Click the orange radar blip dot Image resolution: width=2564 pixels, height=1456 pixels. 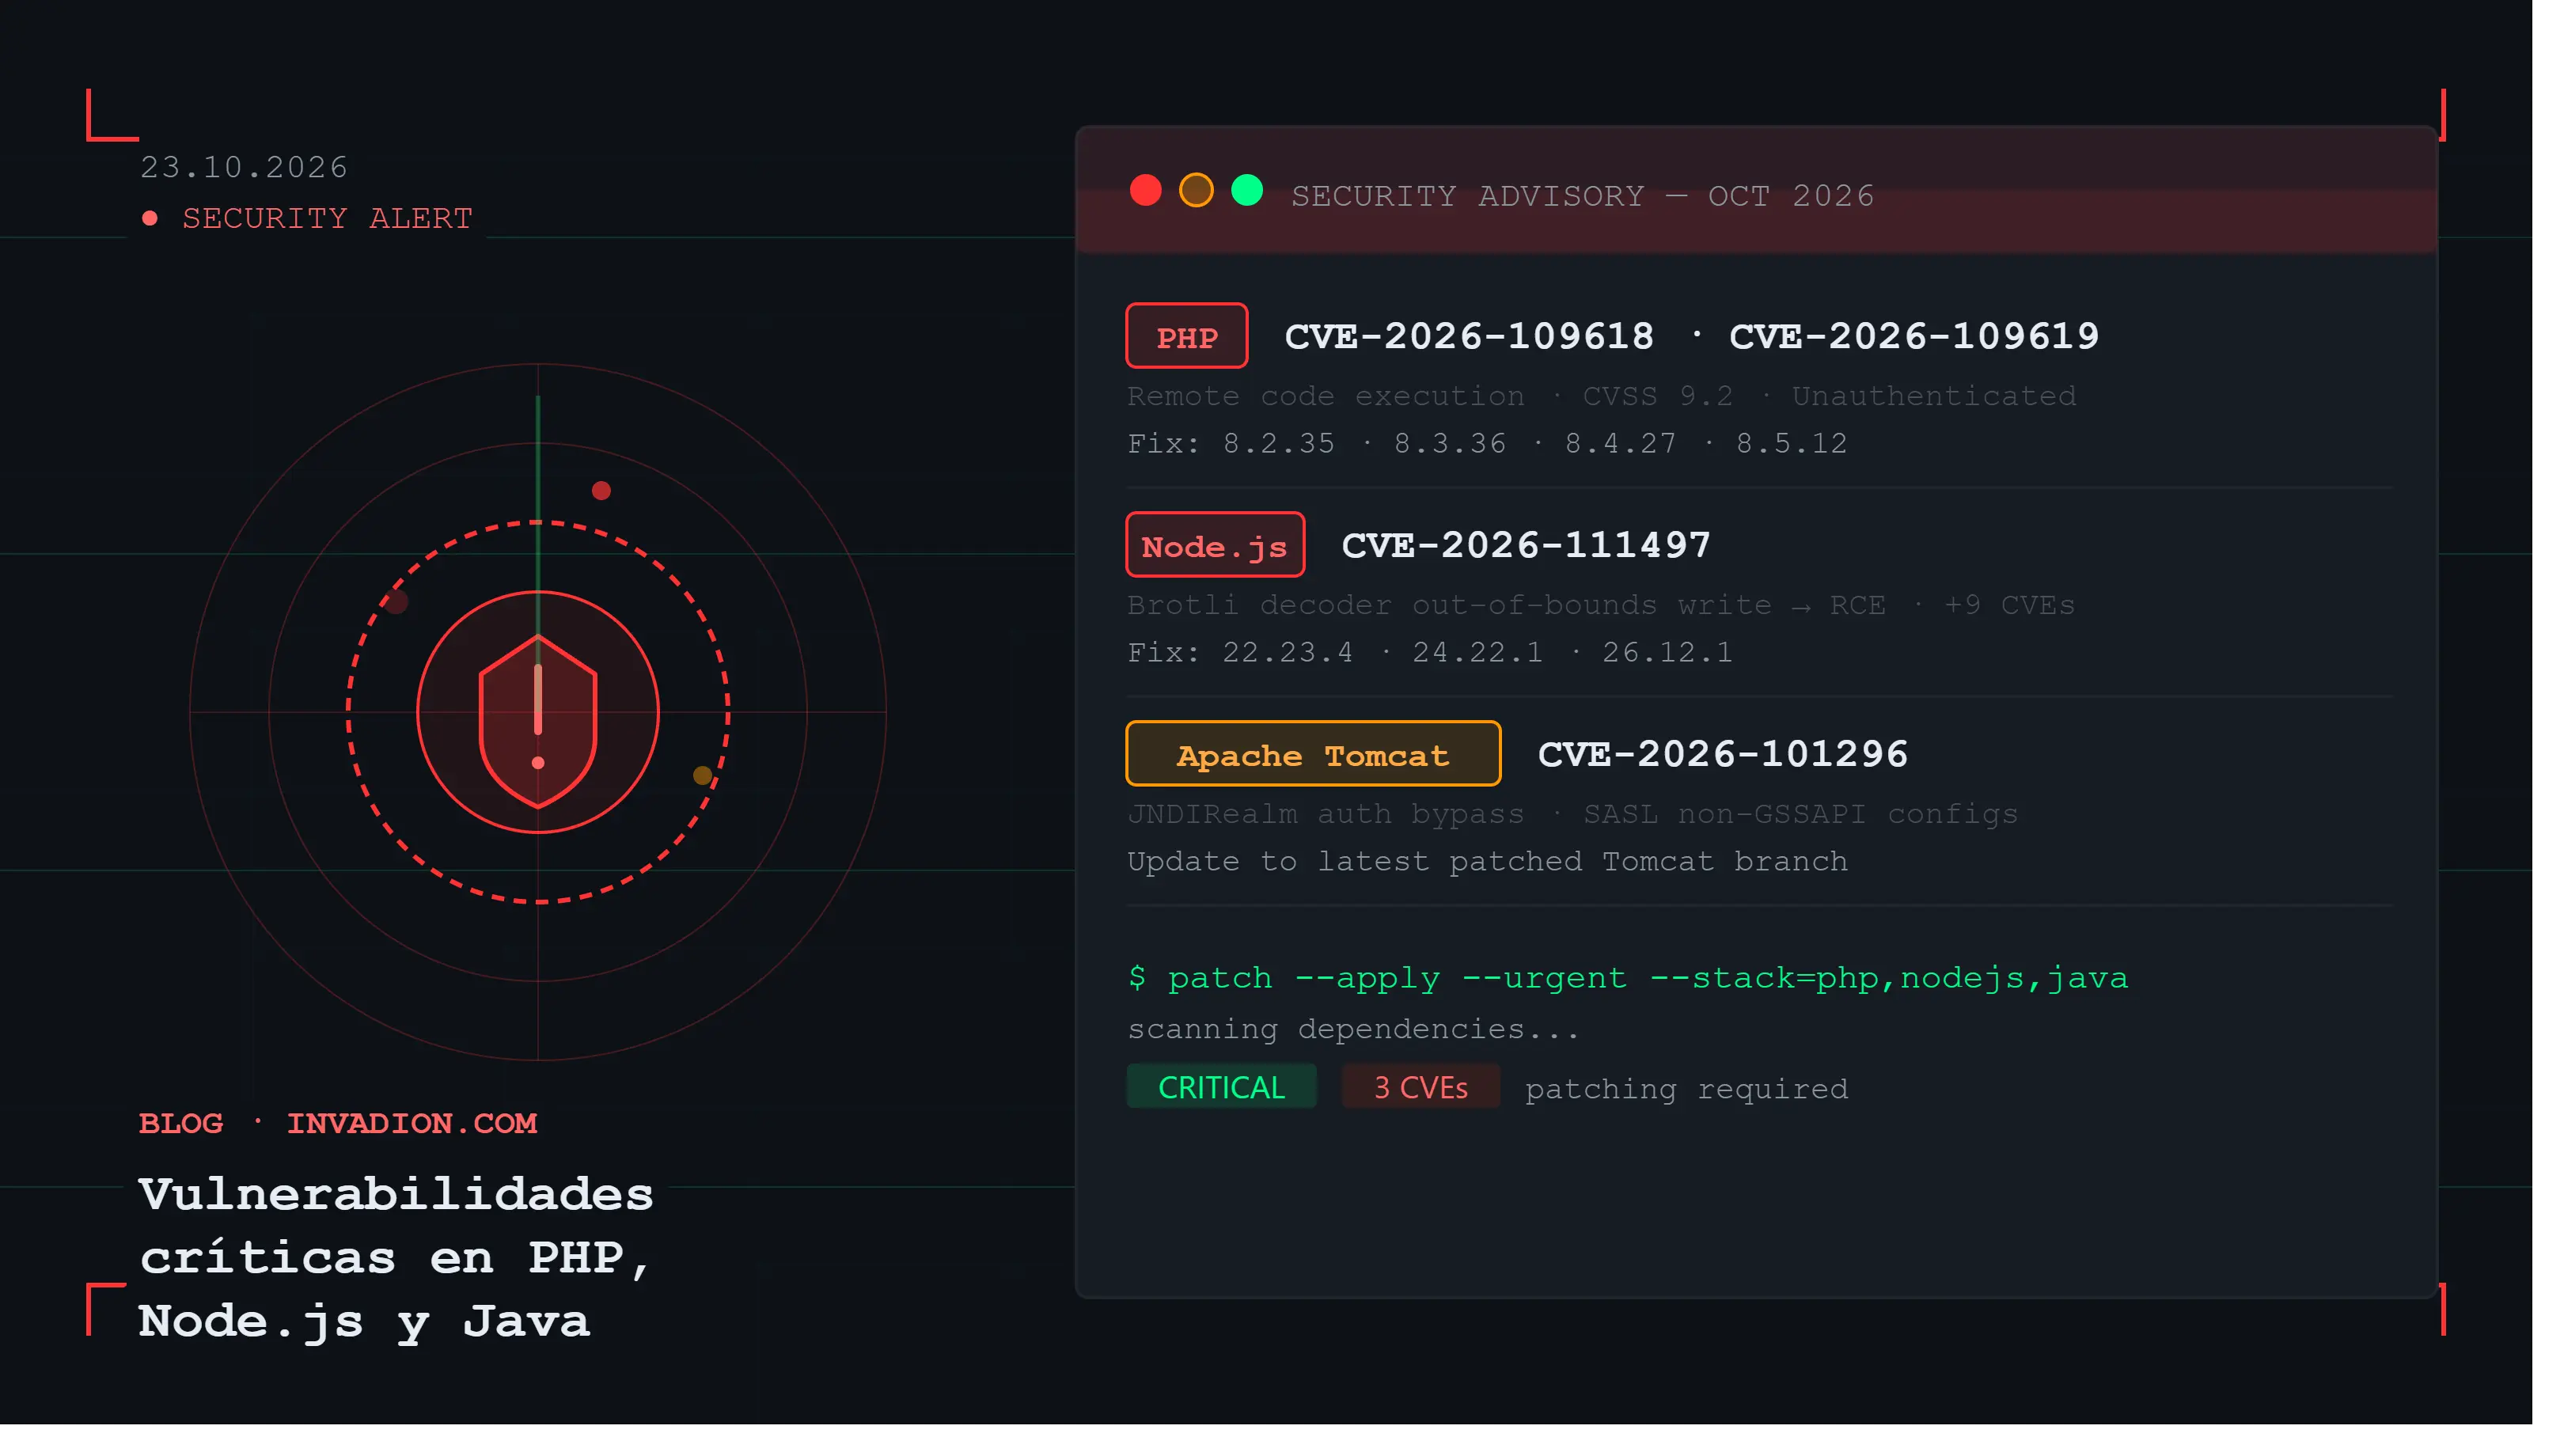point(703,775)
